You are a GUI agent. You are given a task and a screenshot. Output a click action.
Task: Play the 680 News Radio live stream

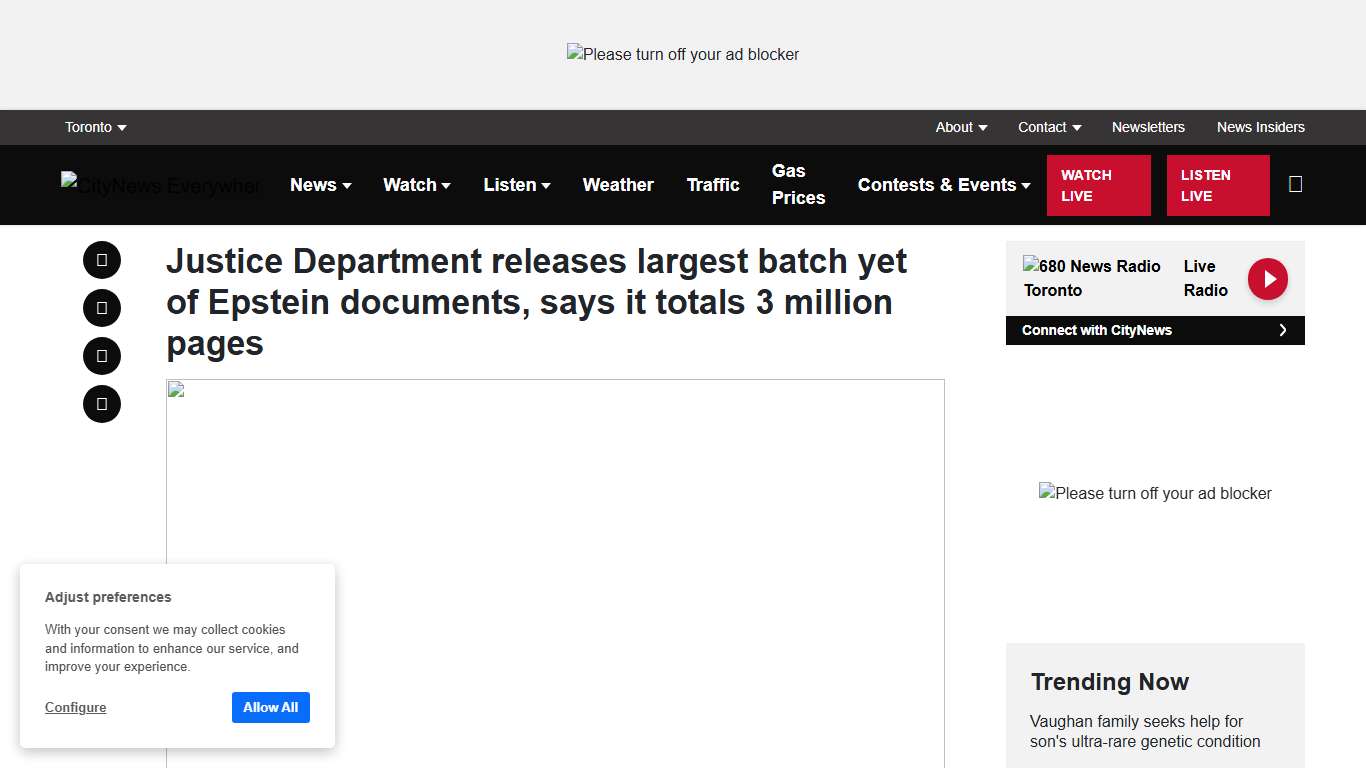[1267, 279]
